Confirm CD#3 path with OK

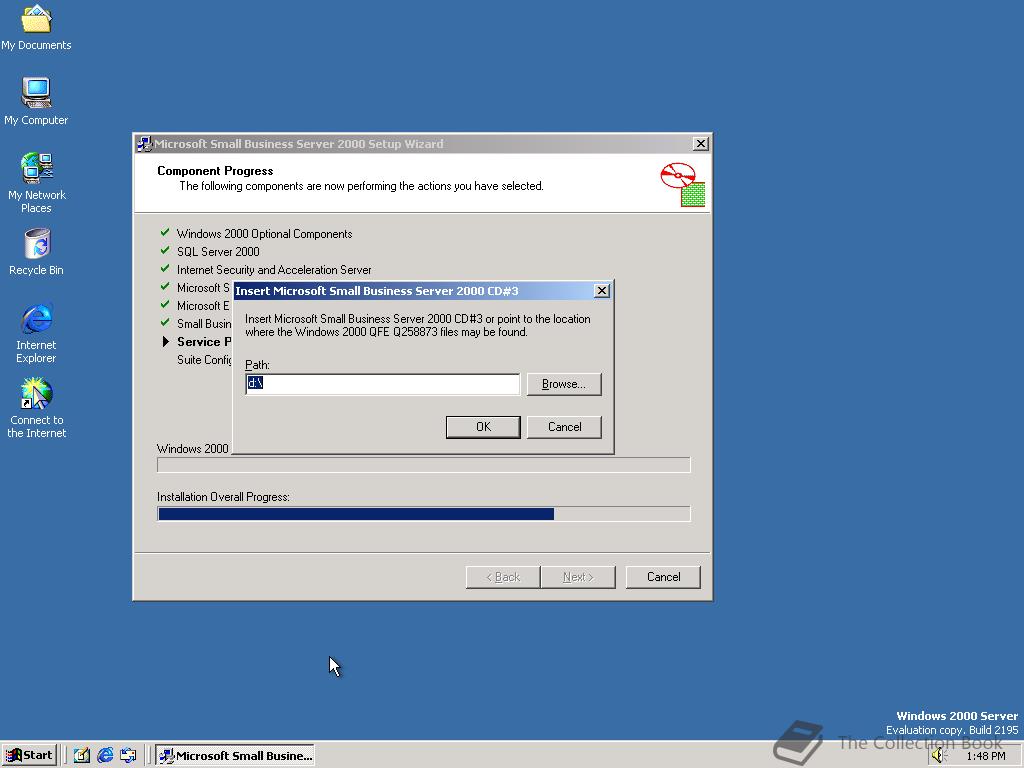pyautogui.click(x=483, y=427)
